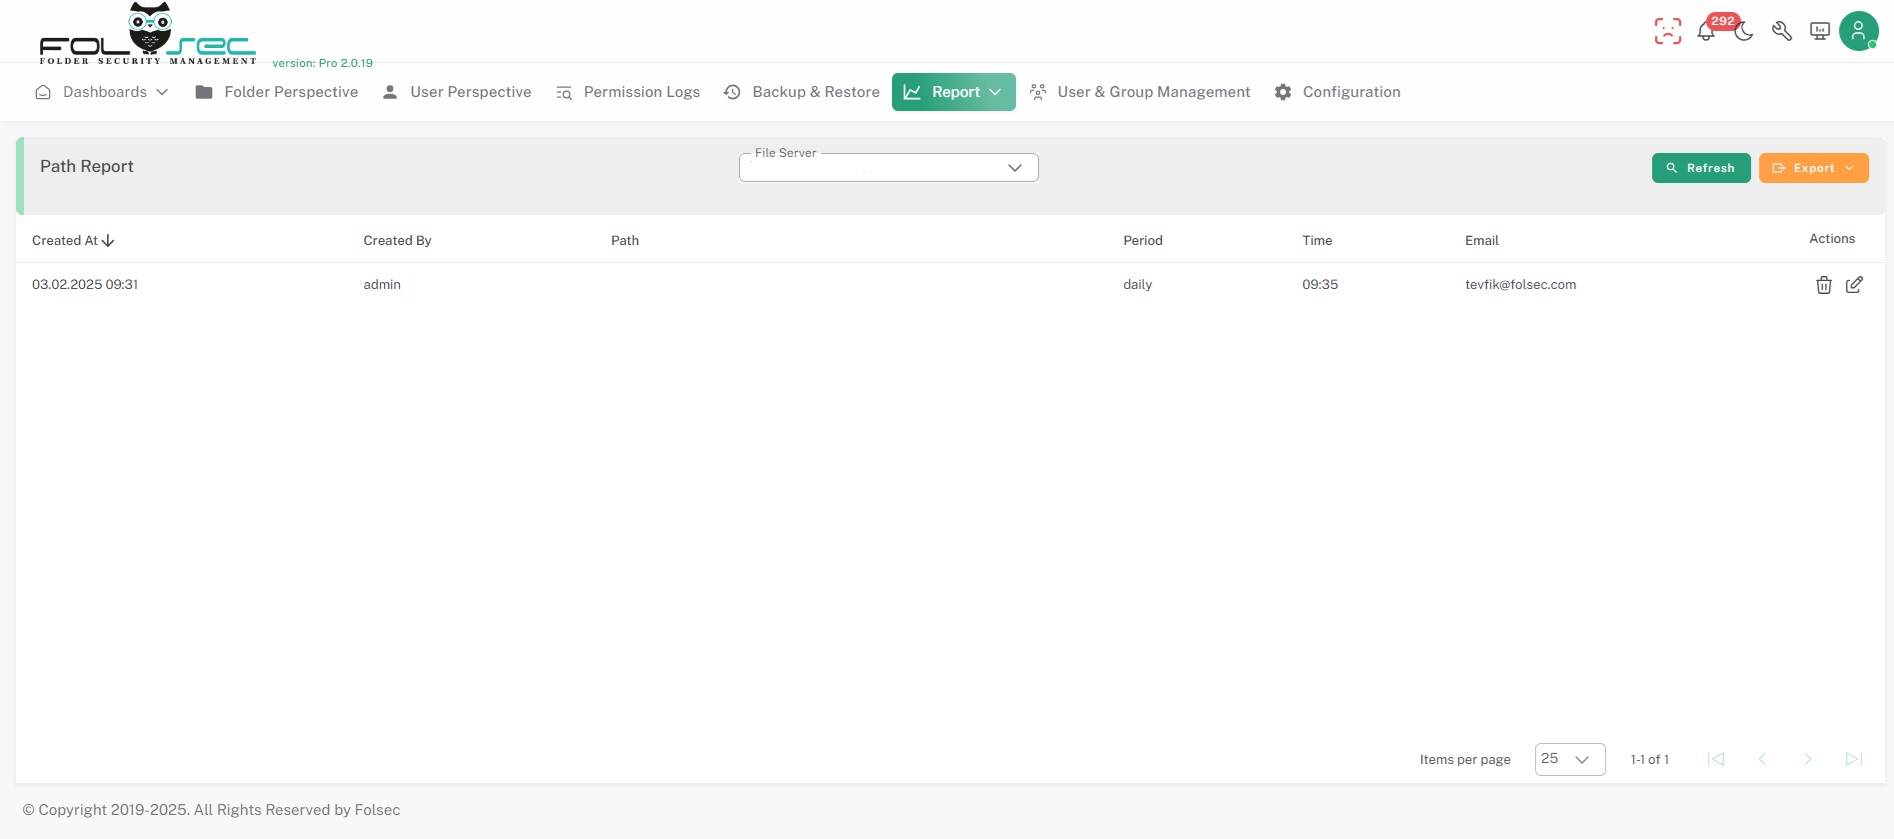Click the face scan icon in header
The width and height of the screenshot is (1894, 839).
click(1667, 31)
